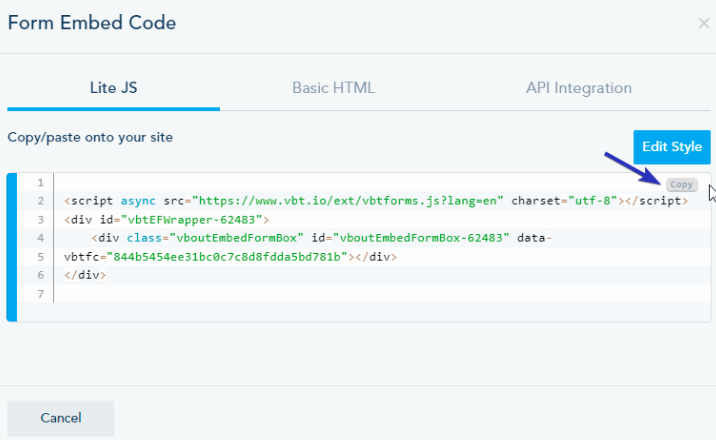Select the API Integration tab
Image resolution: width=716 pixels, height=440 pixels.
pos(578,88)
